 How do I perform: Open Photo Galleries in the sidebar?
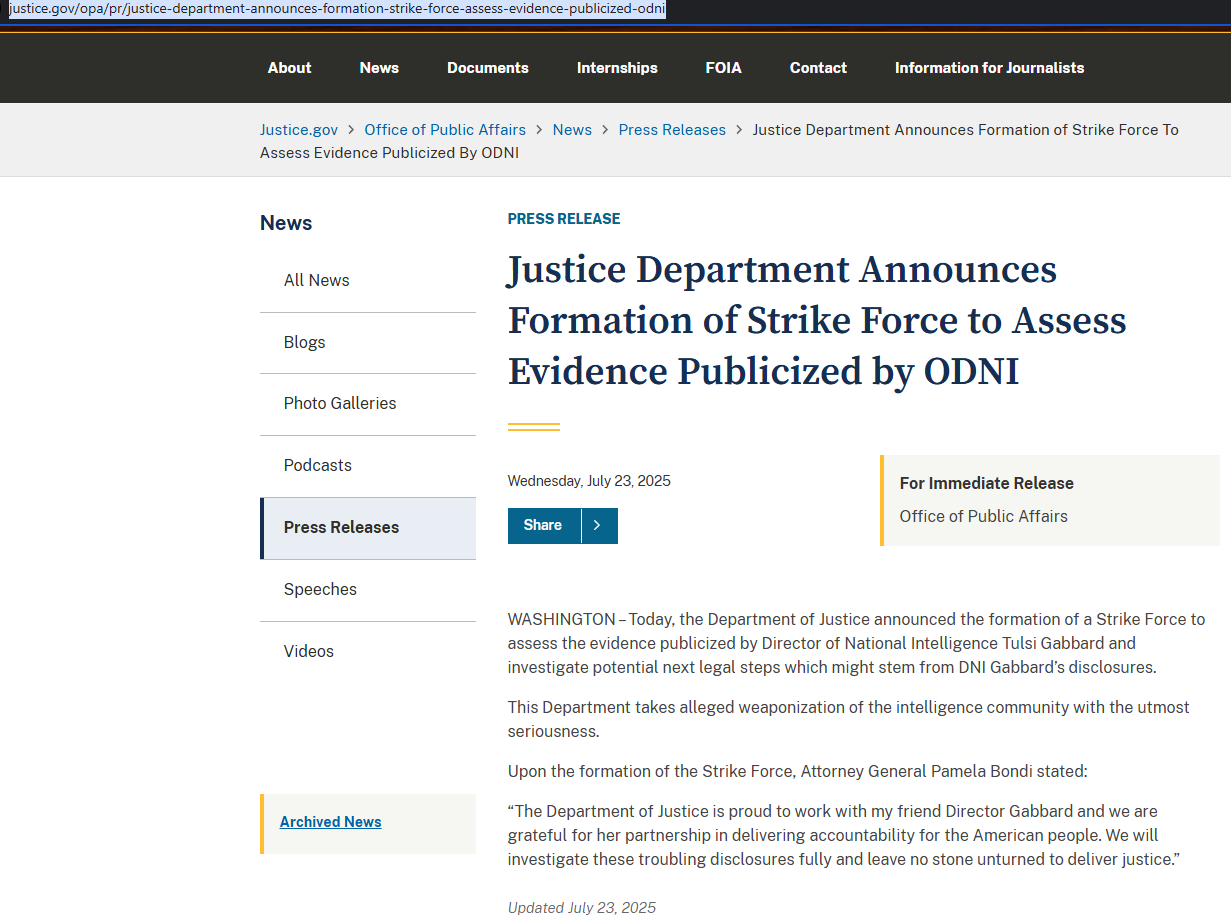coord(368,404)
